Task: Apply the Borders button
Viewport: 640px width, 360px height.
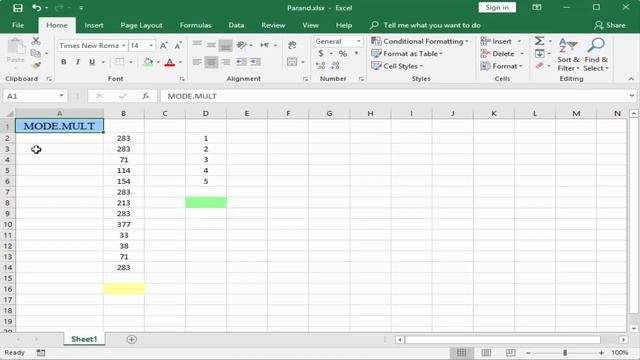Action: click(120, 62)
